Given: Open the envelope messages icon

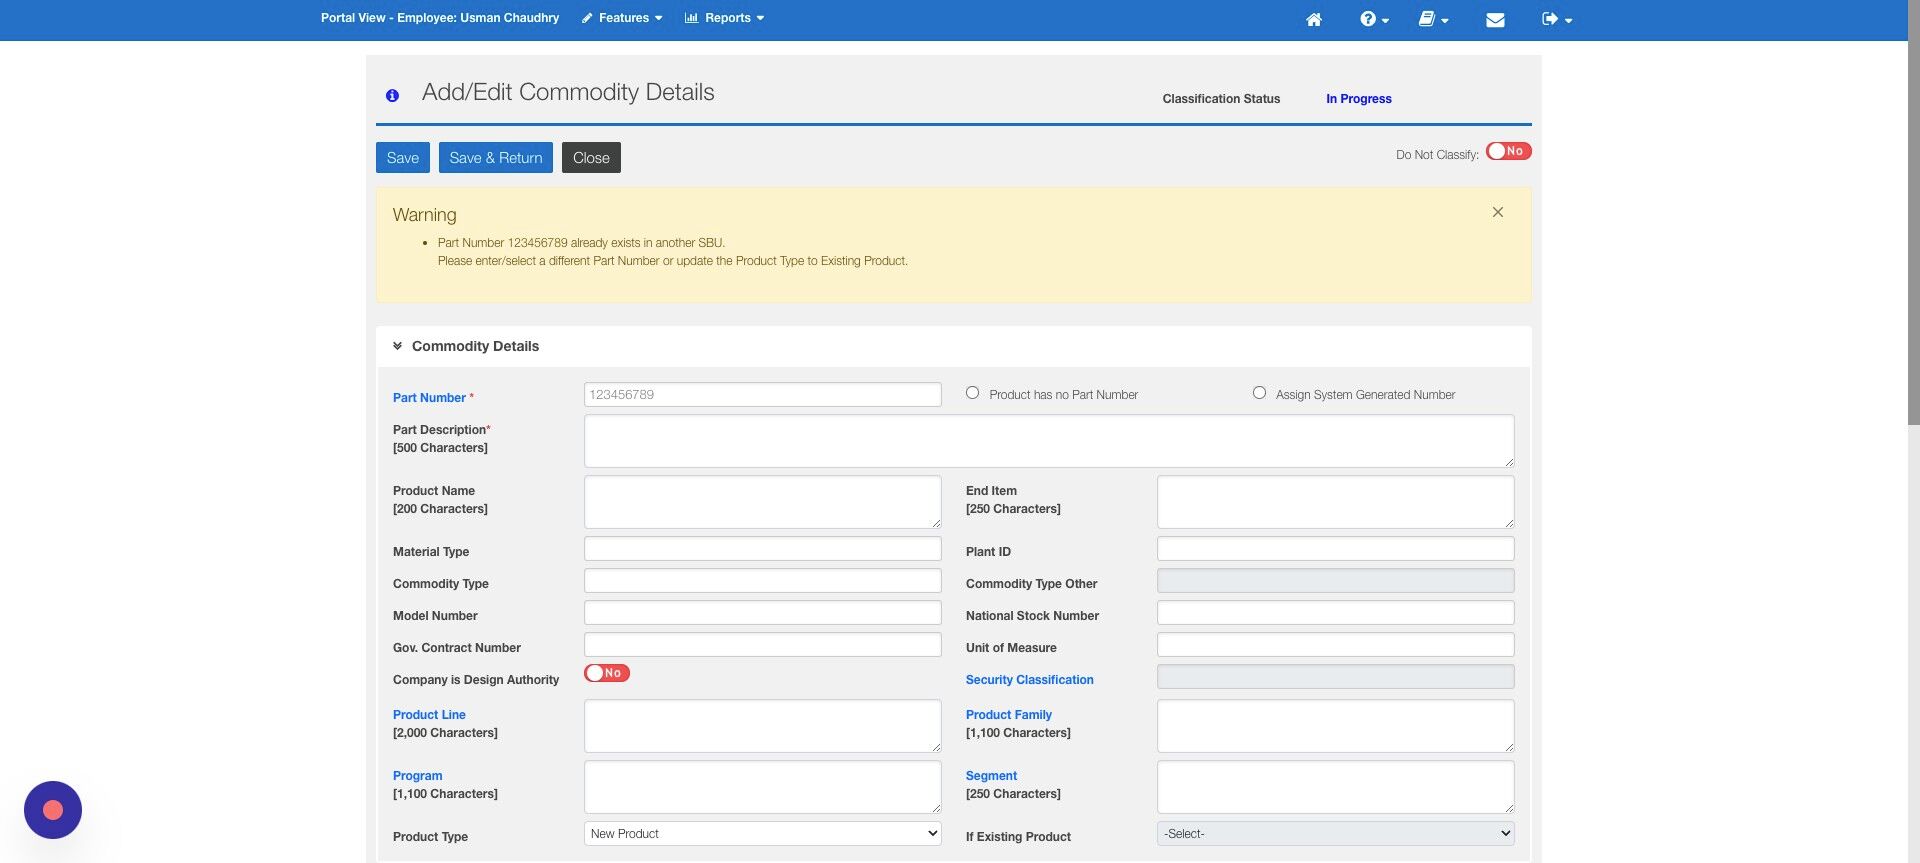Looking at the screenshot, I should point(1495,19).
